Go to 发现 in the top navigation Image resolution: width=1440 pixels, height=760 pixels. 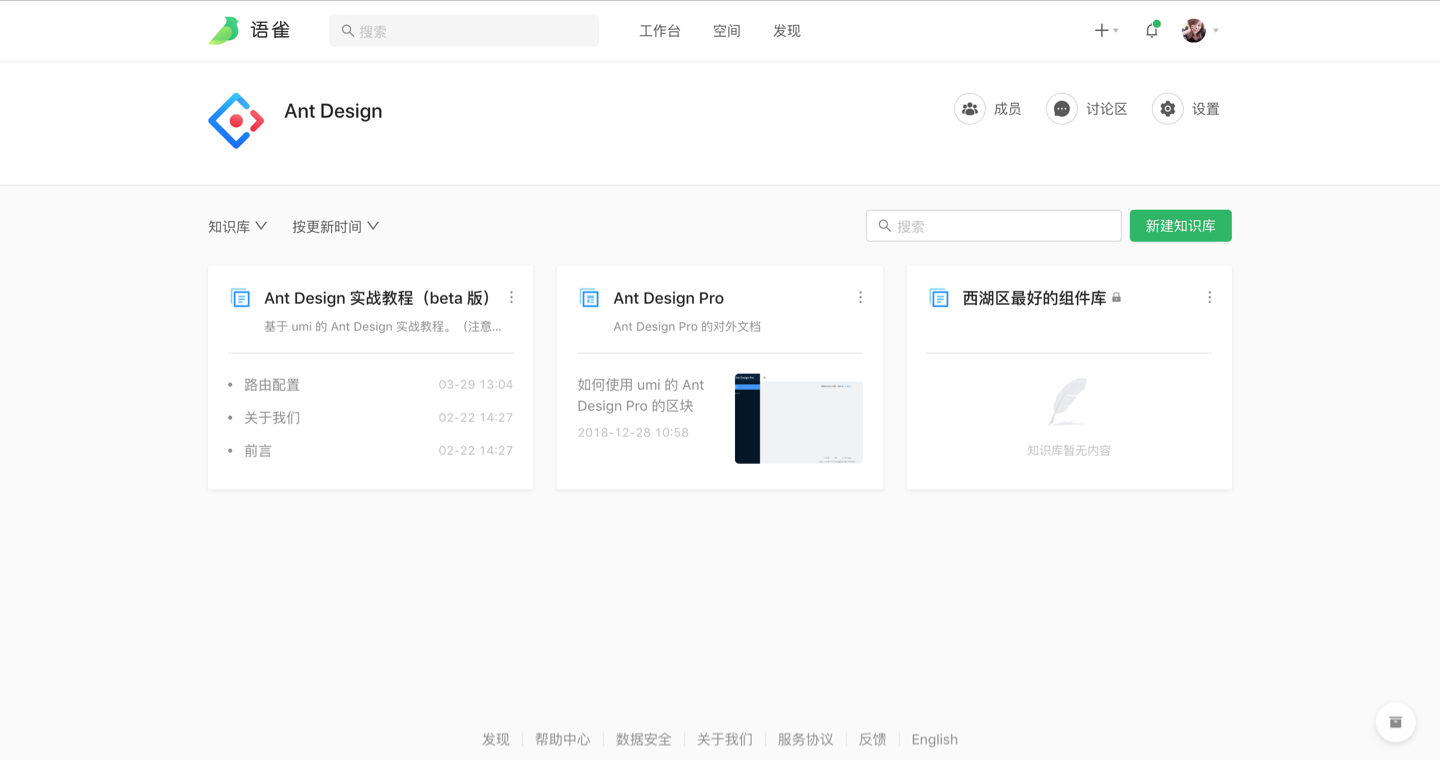(787, 31)
